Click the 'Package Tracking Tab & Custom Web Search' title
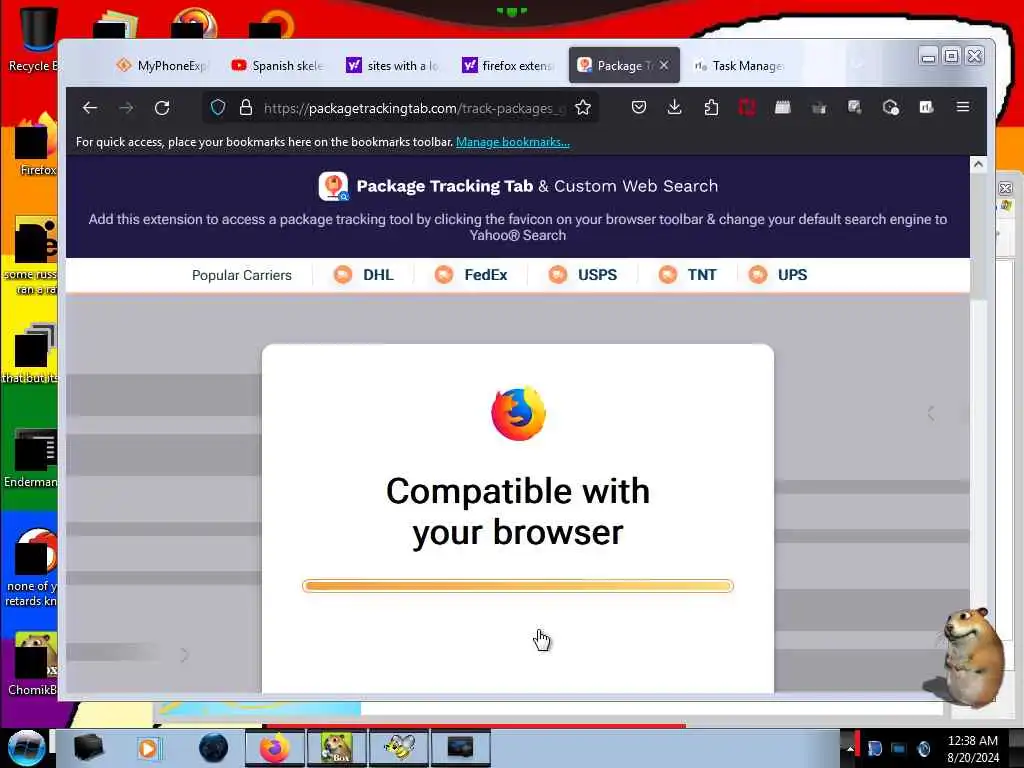Viewport: 1024px width, 768px height. 537,186
